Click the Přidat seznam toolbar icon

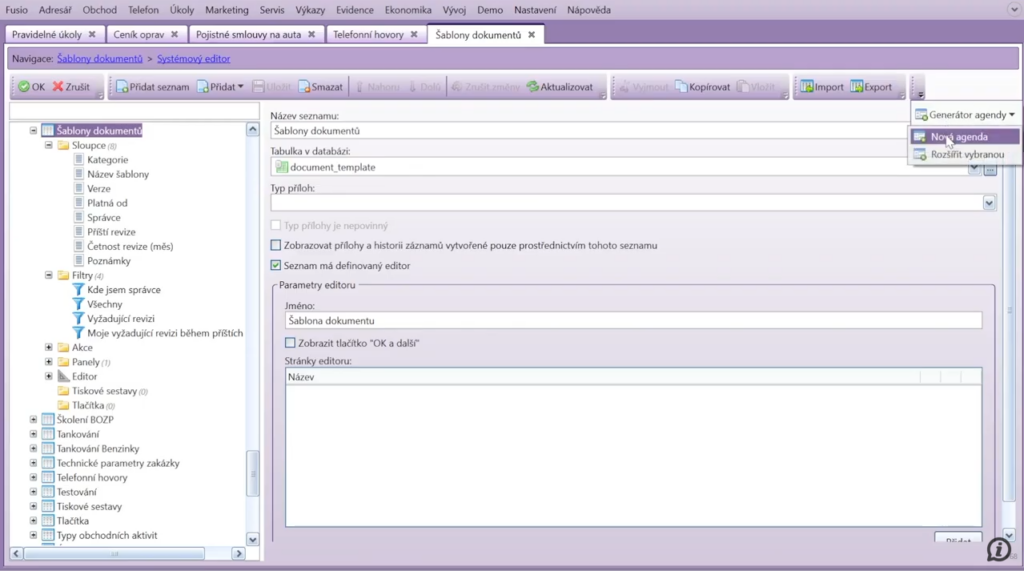click(x=119, y=87)
